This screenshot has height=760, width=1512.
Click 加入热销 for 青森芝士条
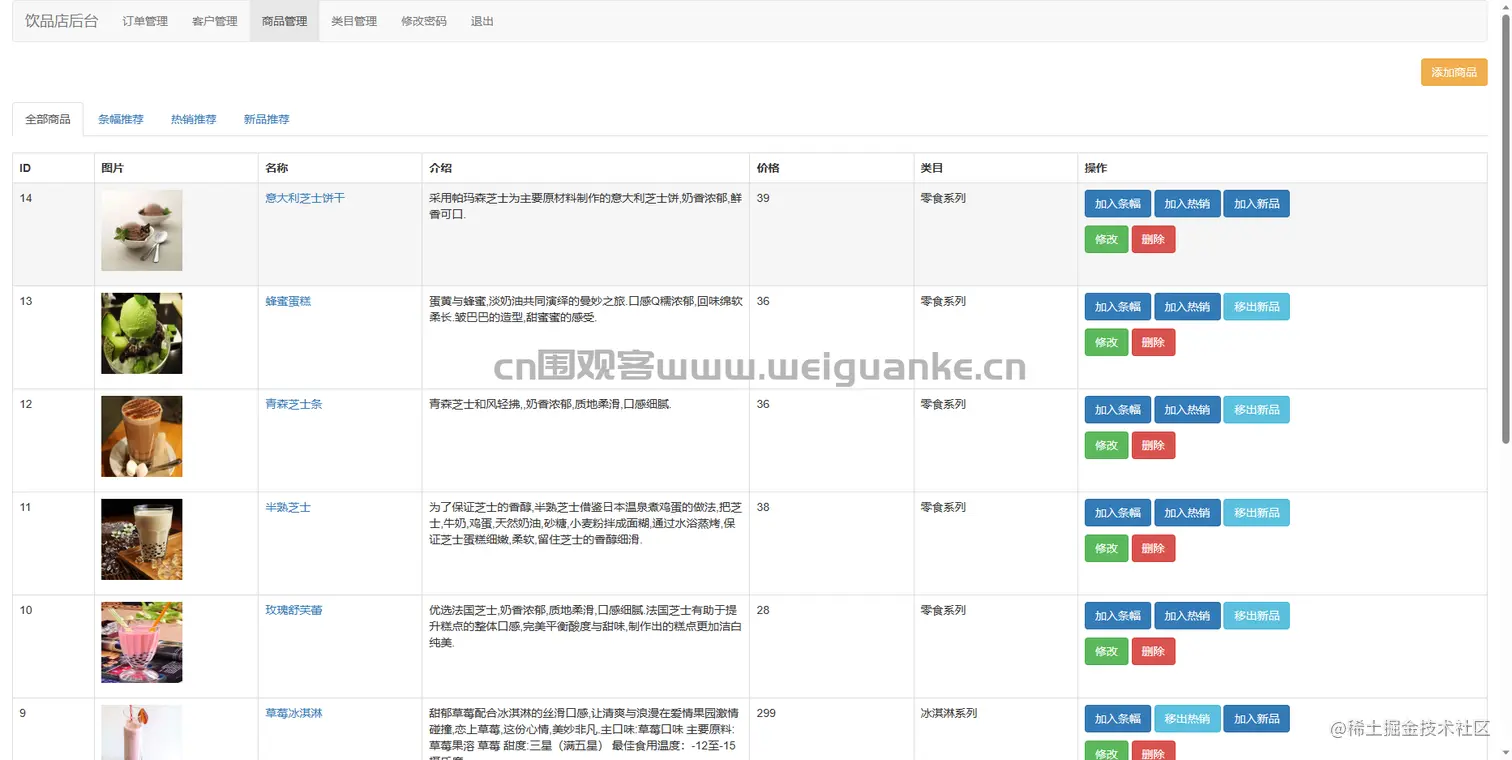tap(1187, 410)
